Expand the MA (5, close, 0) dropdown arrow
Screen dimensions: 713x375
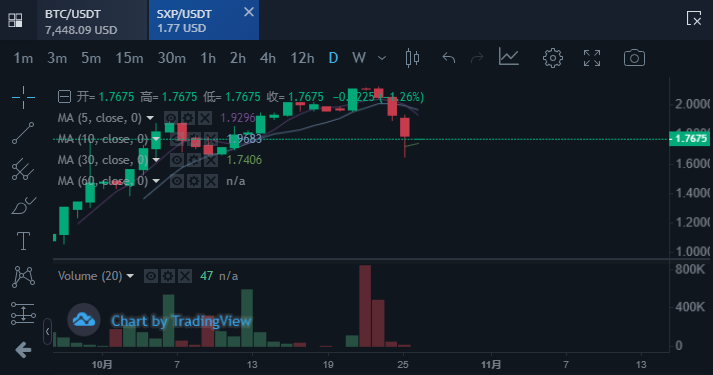coord(150,118)
